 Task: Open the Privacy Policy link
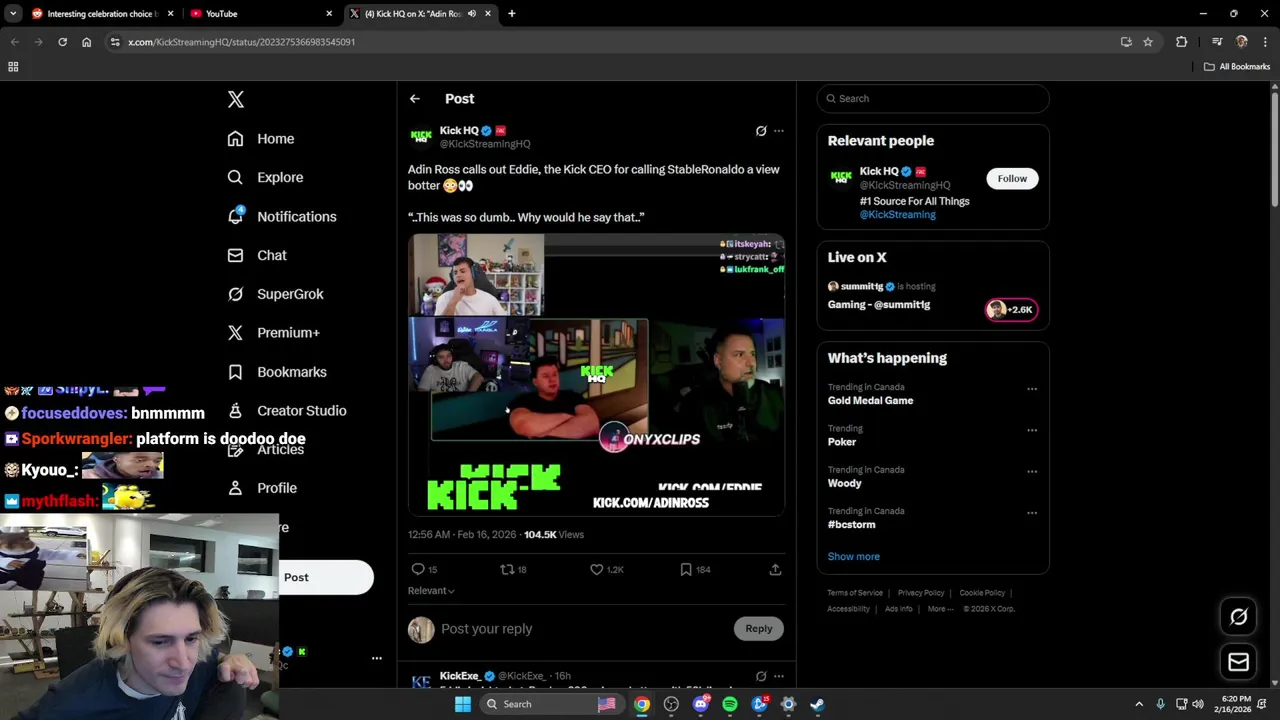(x=921, y=593)
